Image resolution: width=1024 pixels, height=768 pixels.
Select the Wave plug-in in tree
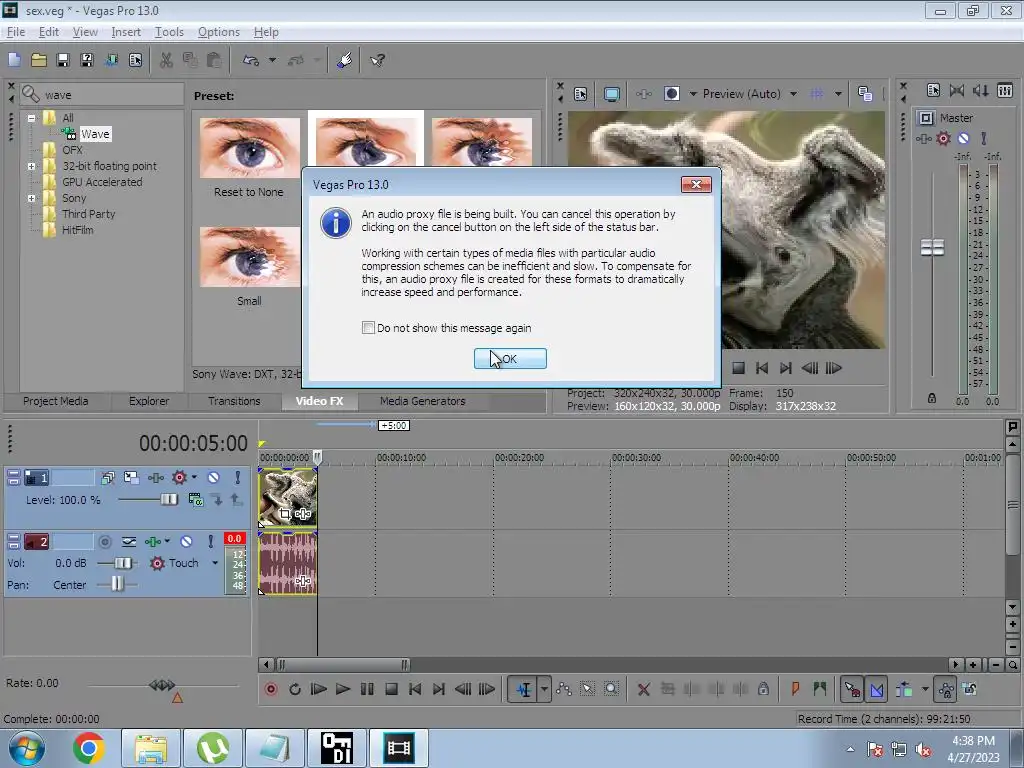(x=95, y=134)
